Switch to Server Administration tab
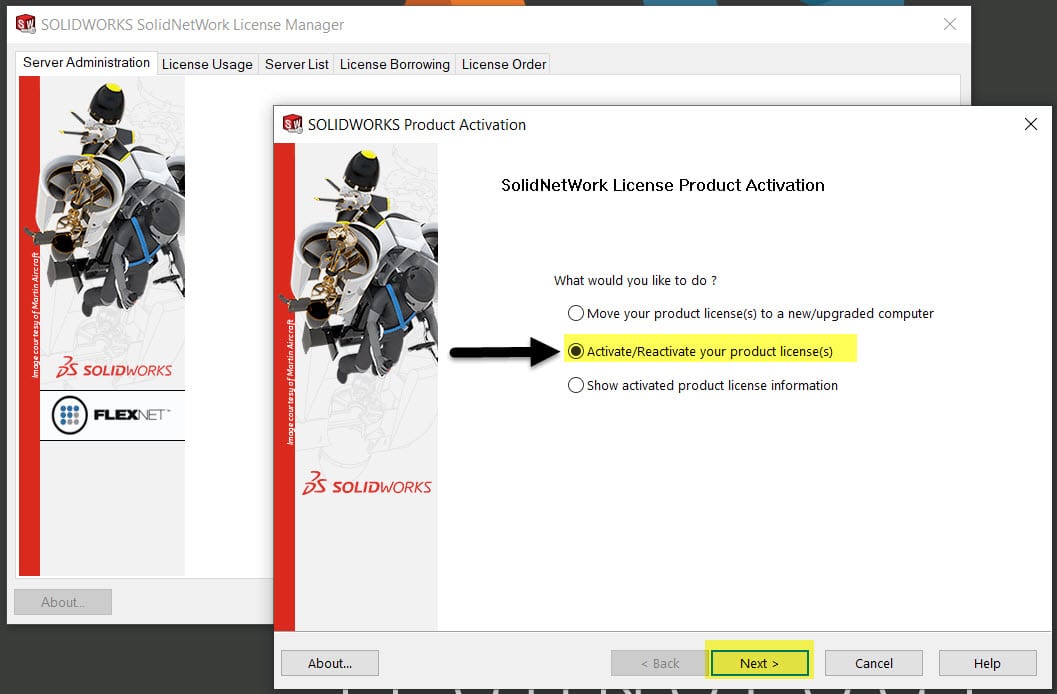Viewport: 1057px width, 694px height. coord(86,63)
